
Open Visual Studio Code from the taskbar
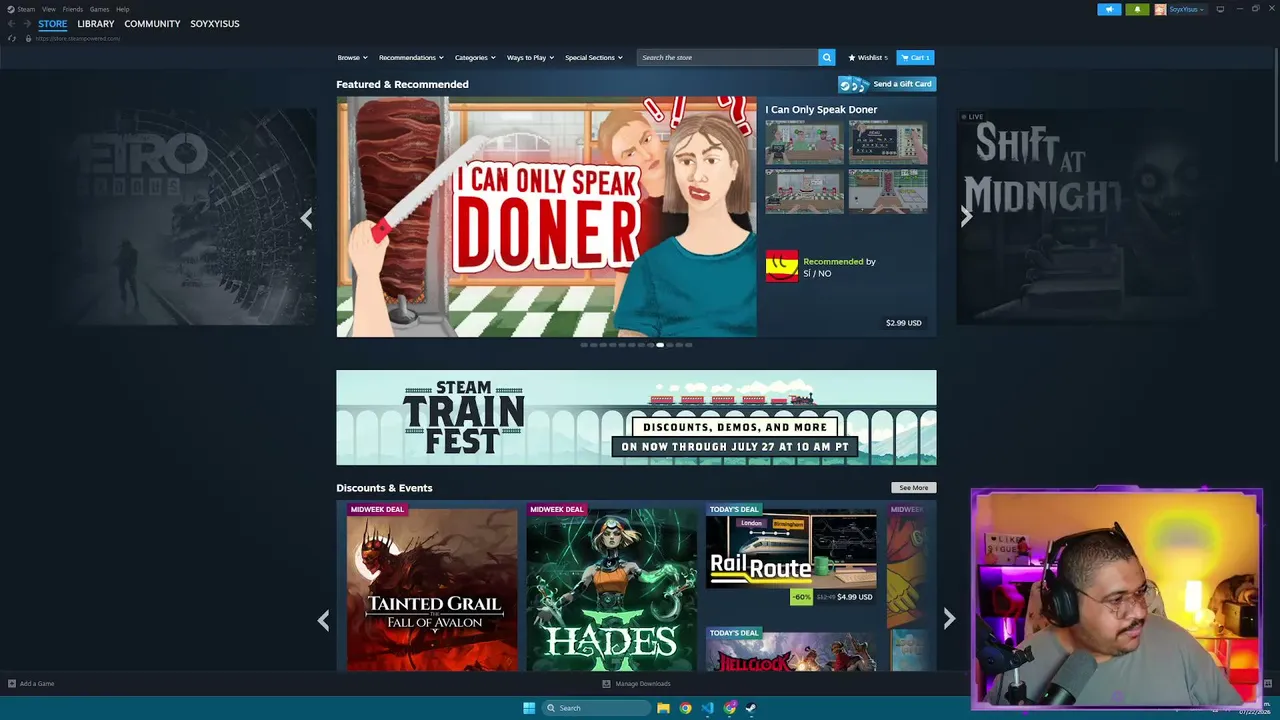(708, 708)
